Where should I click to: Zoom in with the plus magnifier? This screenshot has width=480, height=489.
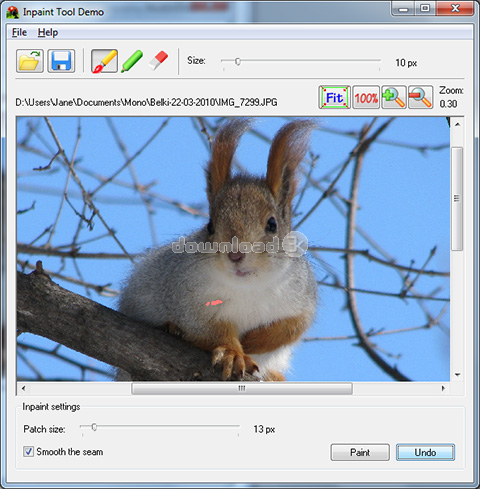pyautogui.click(x=394, y=97)
